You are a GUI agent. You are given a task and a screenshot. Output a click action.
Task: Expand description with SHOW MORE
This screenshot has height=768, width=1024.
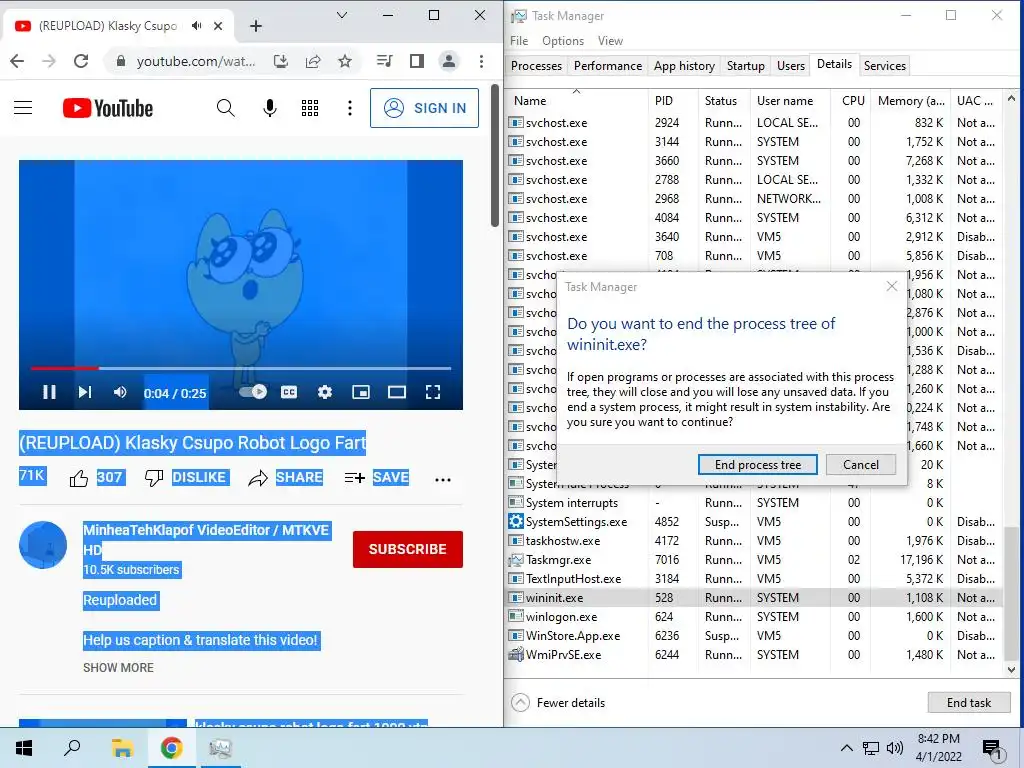click(x=118, y=667)
